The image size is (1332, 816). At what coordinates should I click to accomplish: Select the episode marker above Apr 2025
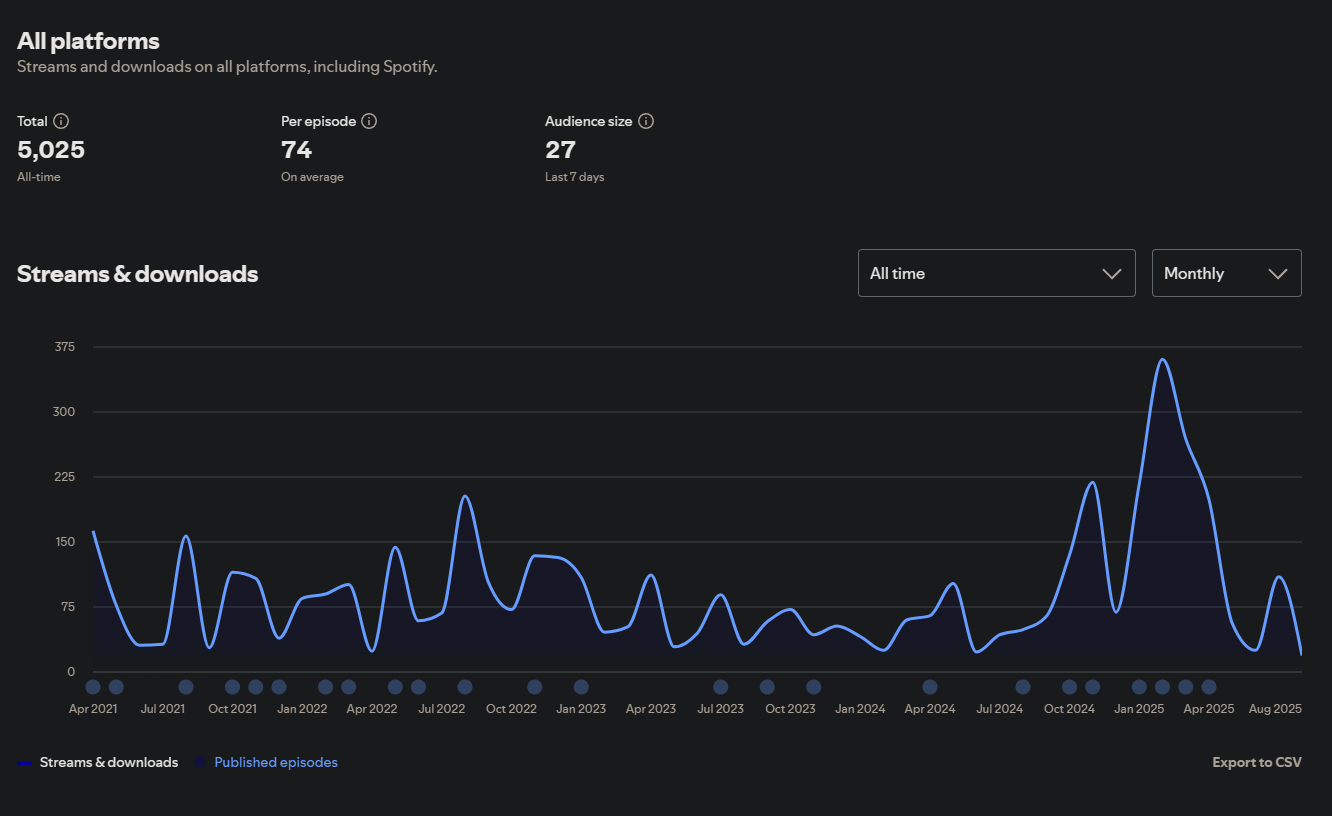click(1209, 687)
